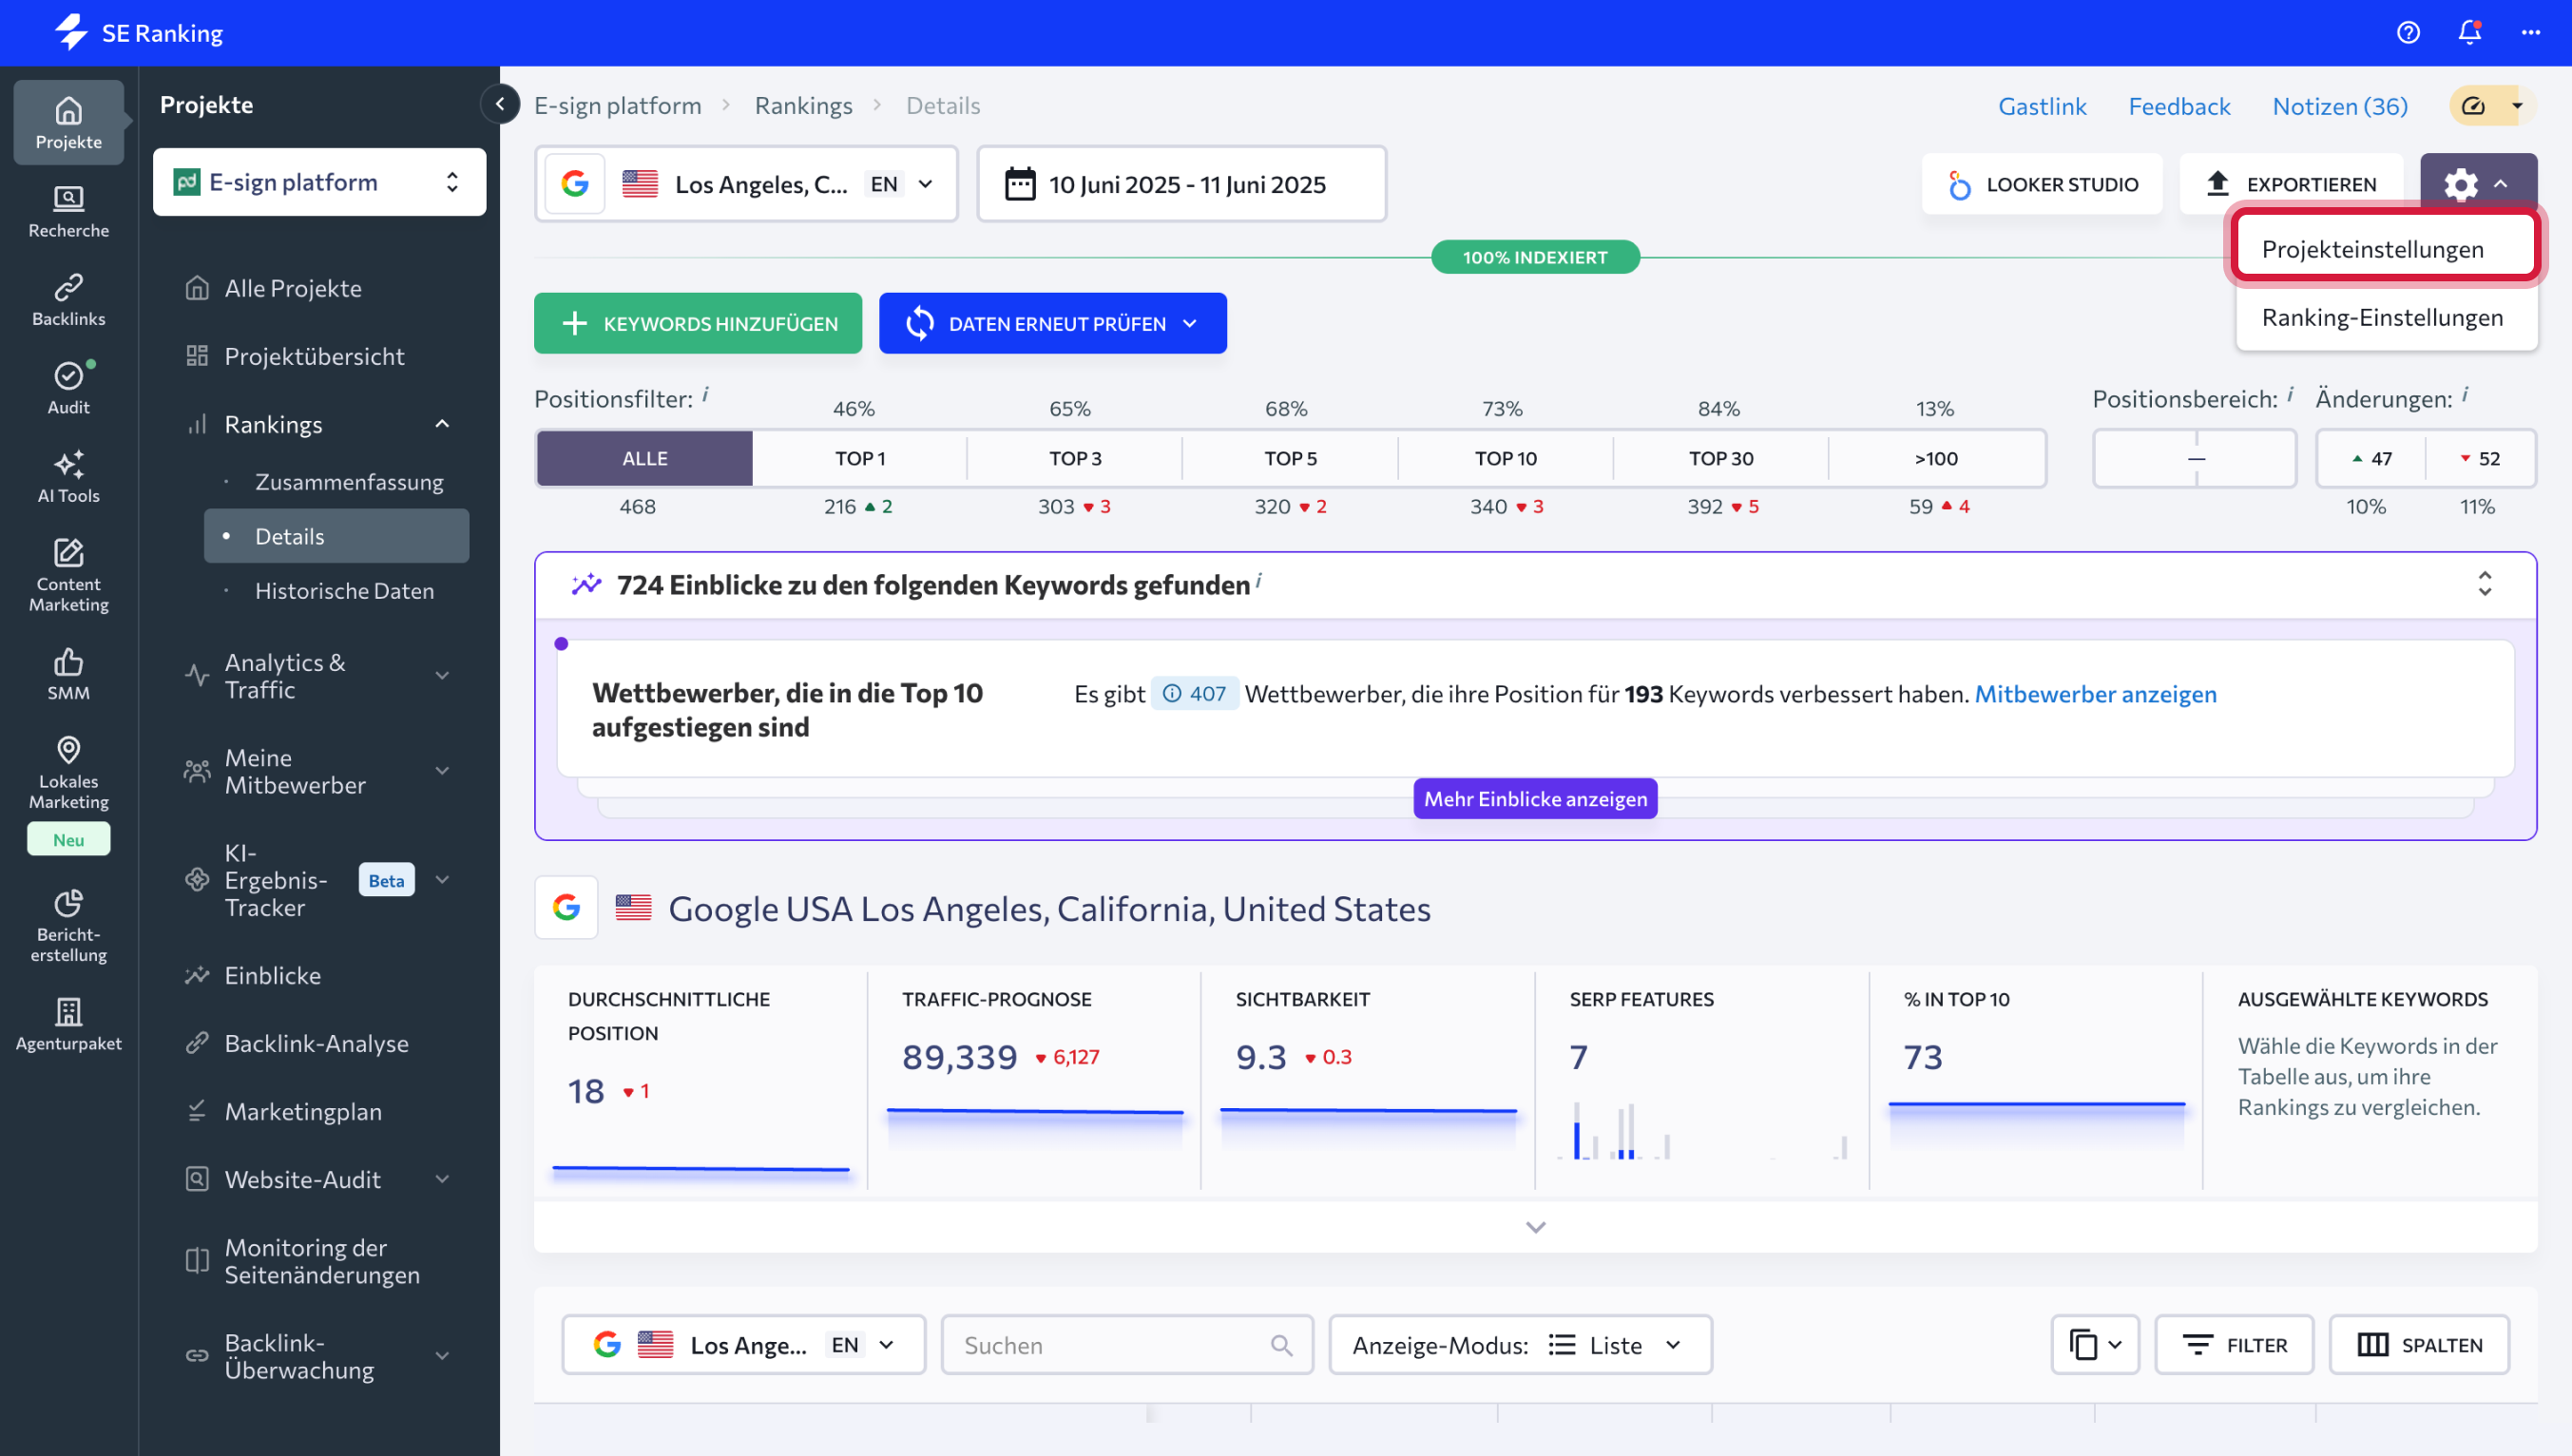This screenshot has width=2572, height=1456.
Task: Select the TOP 30 position filter
Action: tap(1721, 458)
